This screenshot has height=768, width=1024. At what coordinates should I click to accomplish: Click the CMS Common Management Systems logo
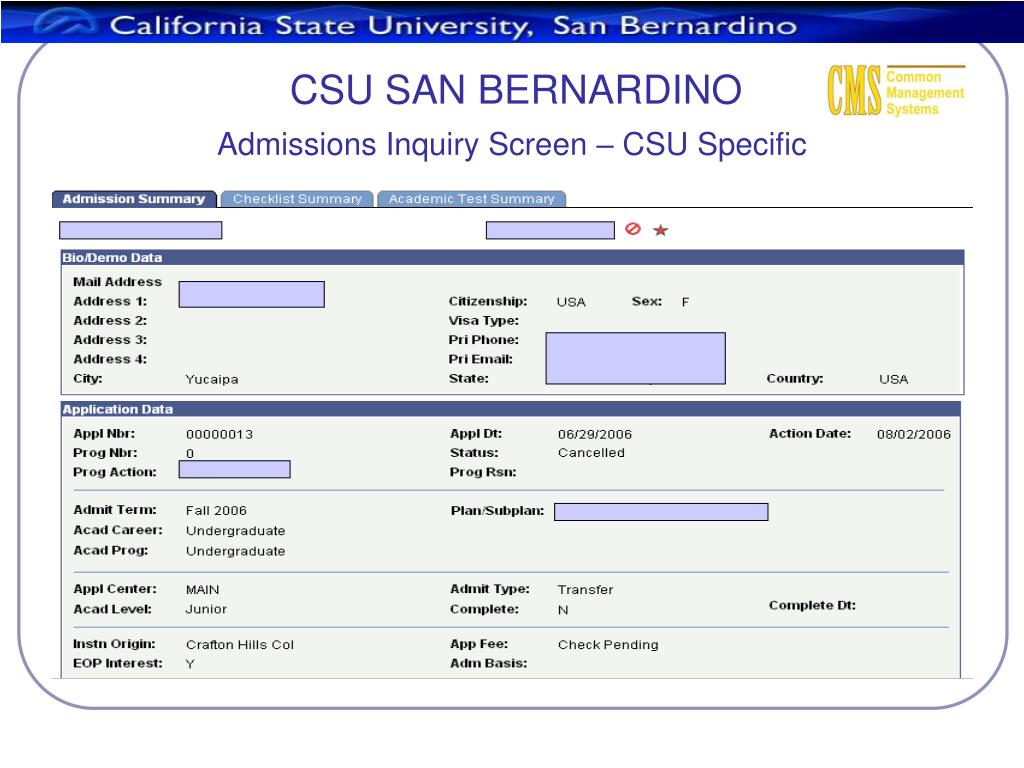pyautogui.click(x=896, y=90)
